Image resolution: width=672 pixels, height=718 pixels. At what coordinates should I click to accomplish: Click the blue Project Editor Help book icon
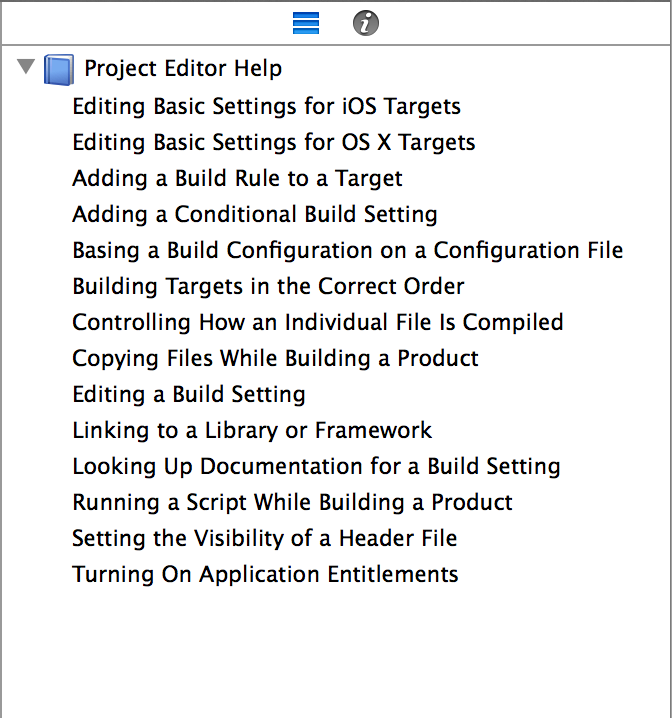pos(59,70)
